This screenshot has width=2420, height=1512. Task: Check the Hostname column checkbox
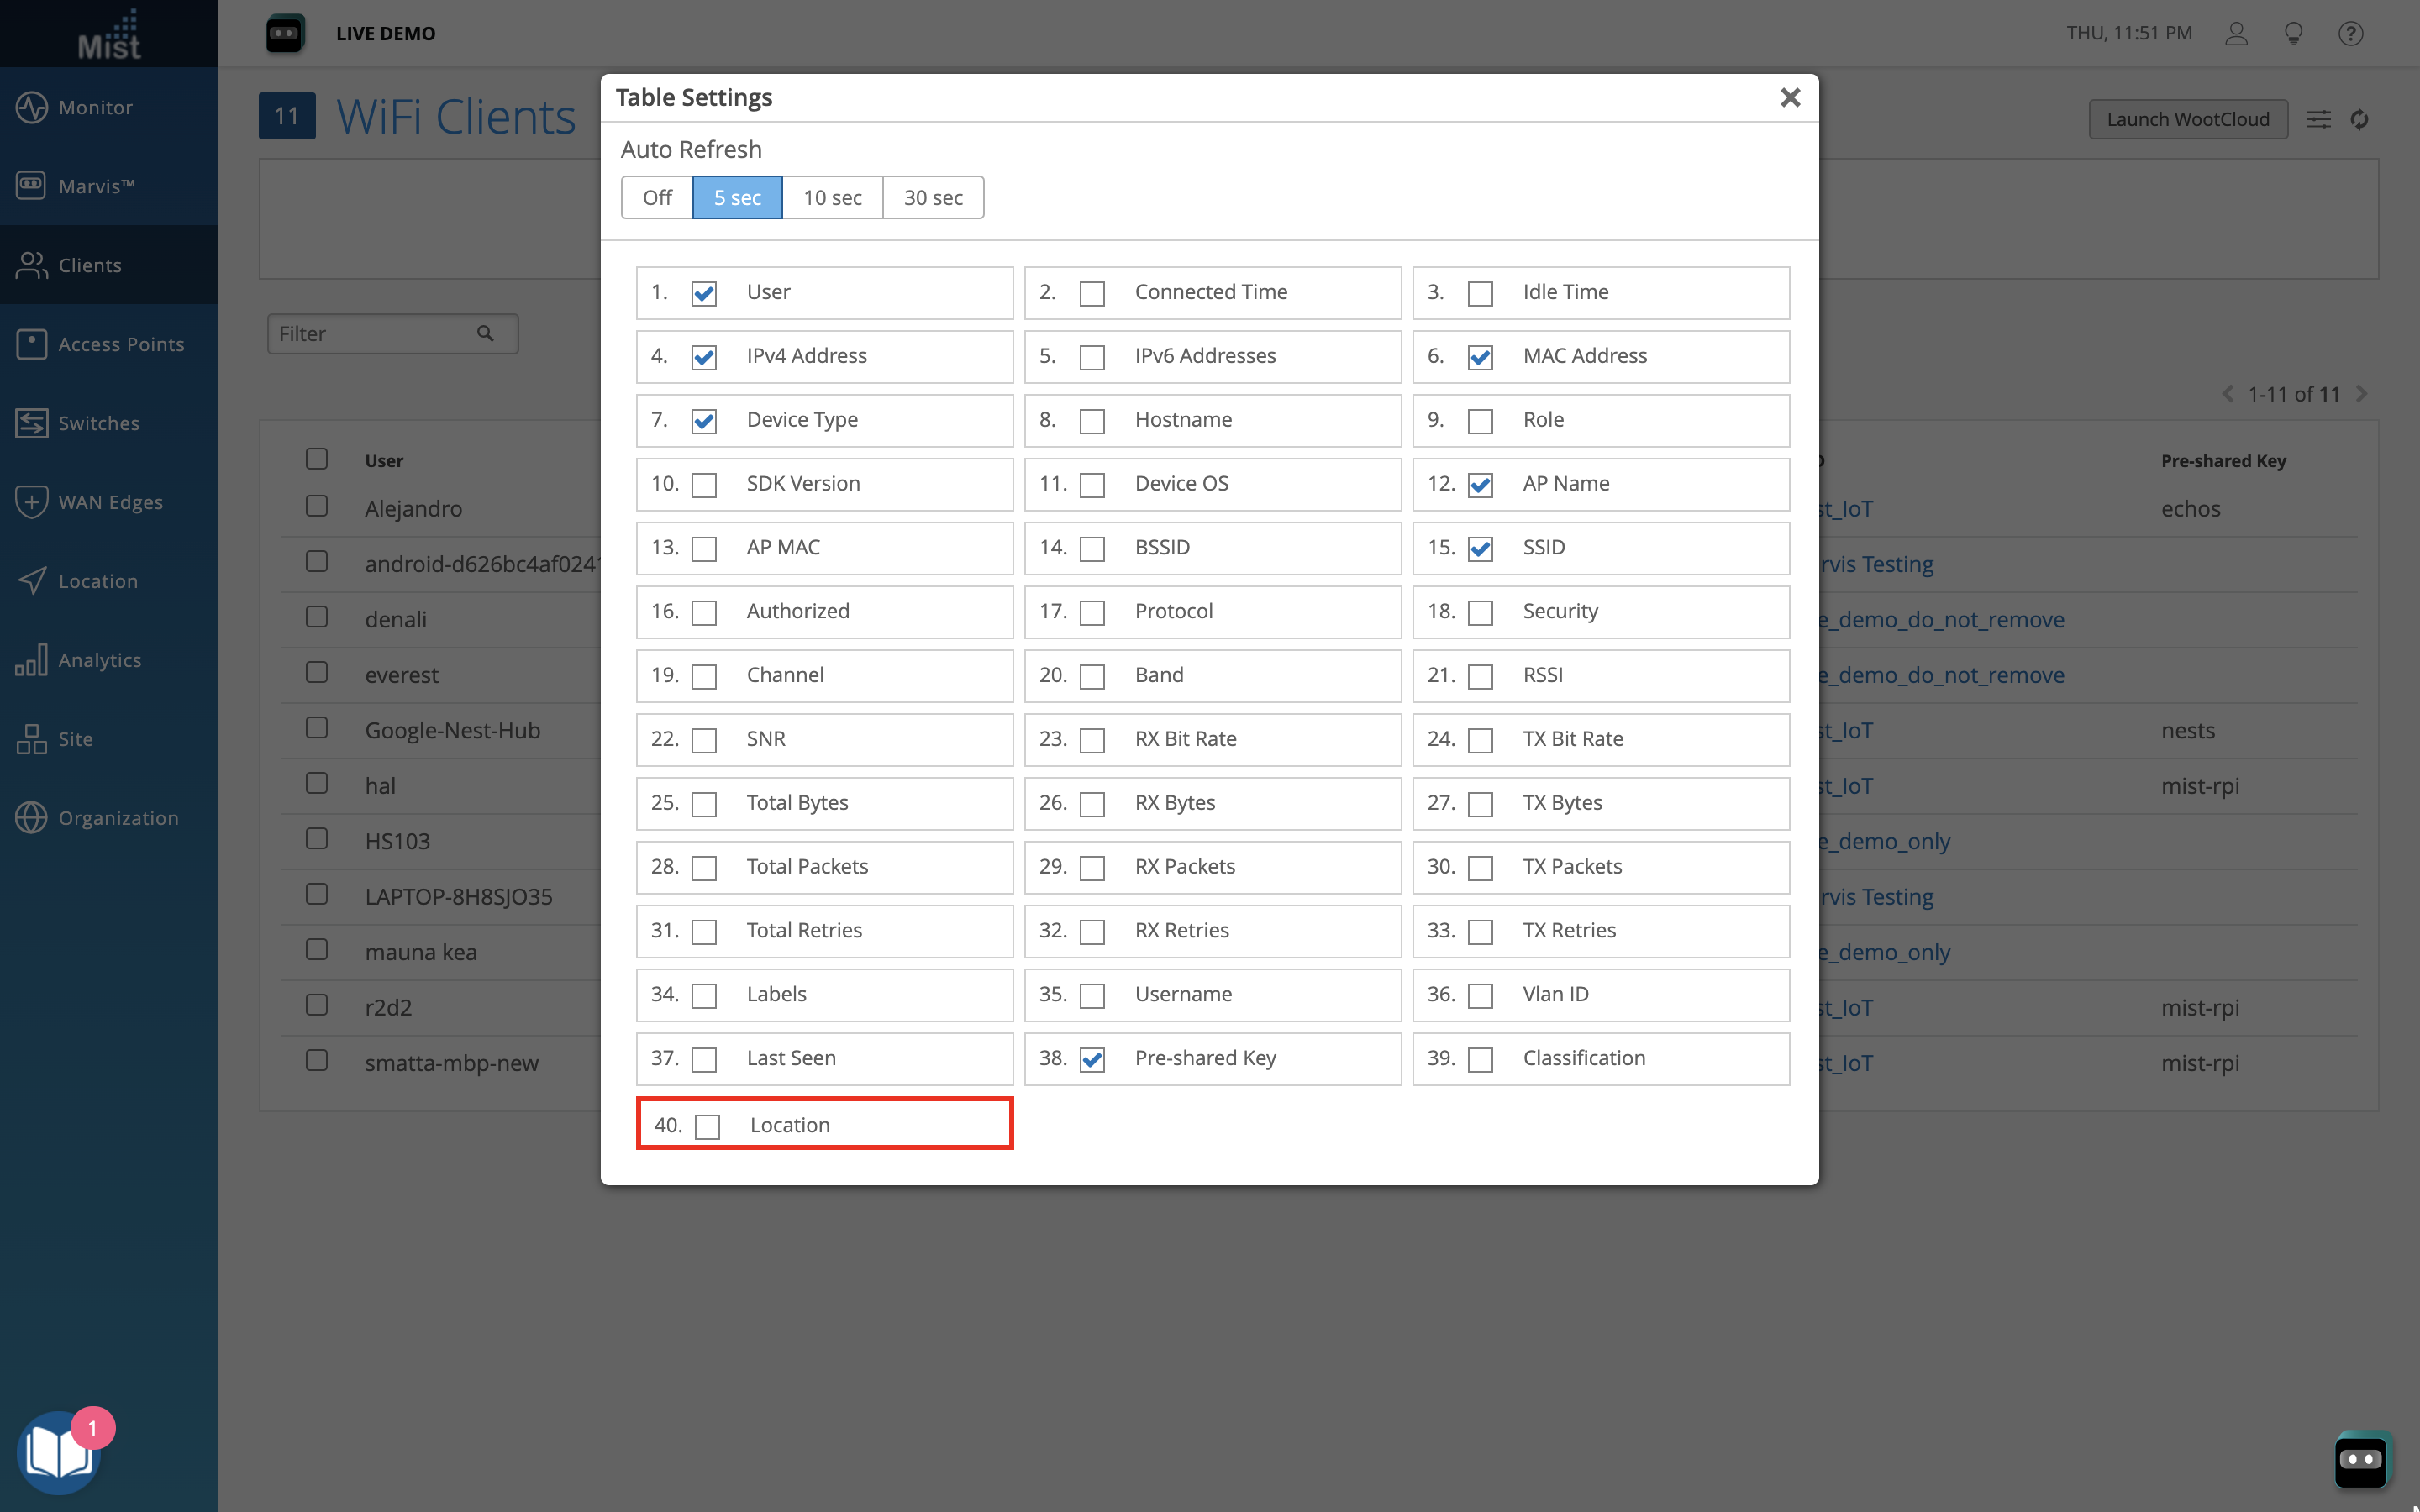tap(1092, 421)
